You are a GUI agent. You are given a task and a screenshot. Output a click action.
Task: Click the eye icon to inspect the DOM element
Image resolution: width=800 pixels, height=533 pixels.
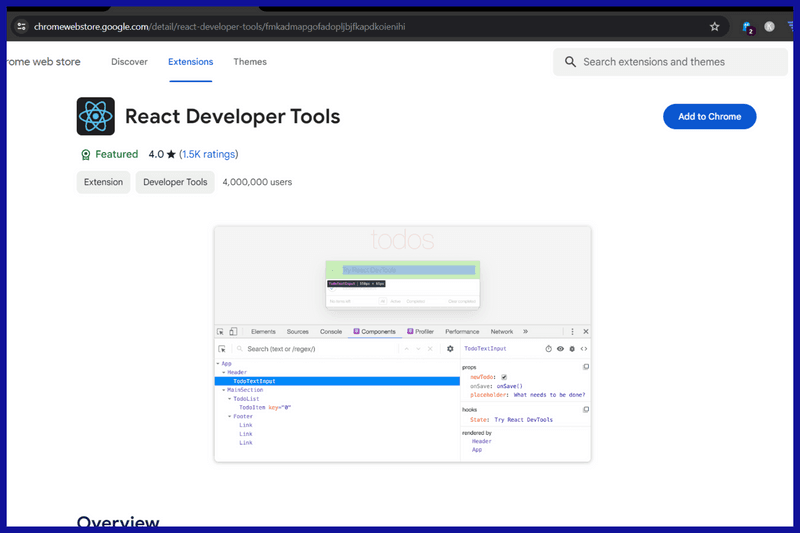coord(560,349)
